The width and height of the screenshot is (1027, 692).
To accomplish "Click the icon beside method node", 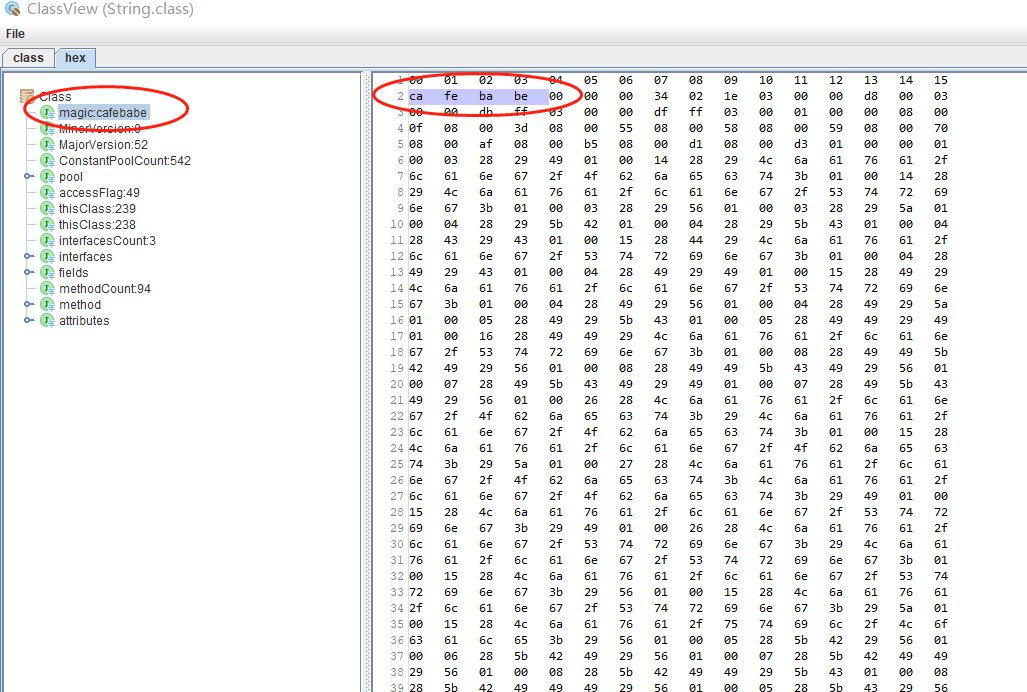I will (x=47, y=304).
